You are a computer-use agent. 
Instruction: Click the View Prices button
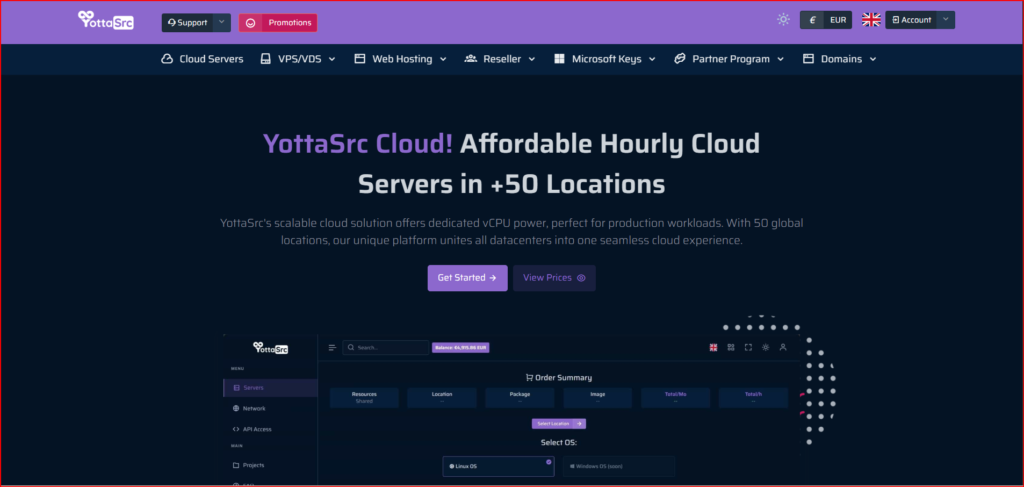pos(554,278)
